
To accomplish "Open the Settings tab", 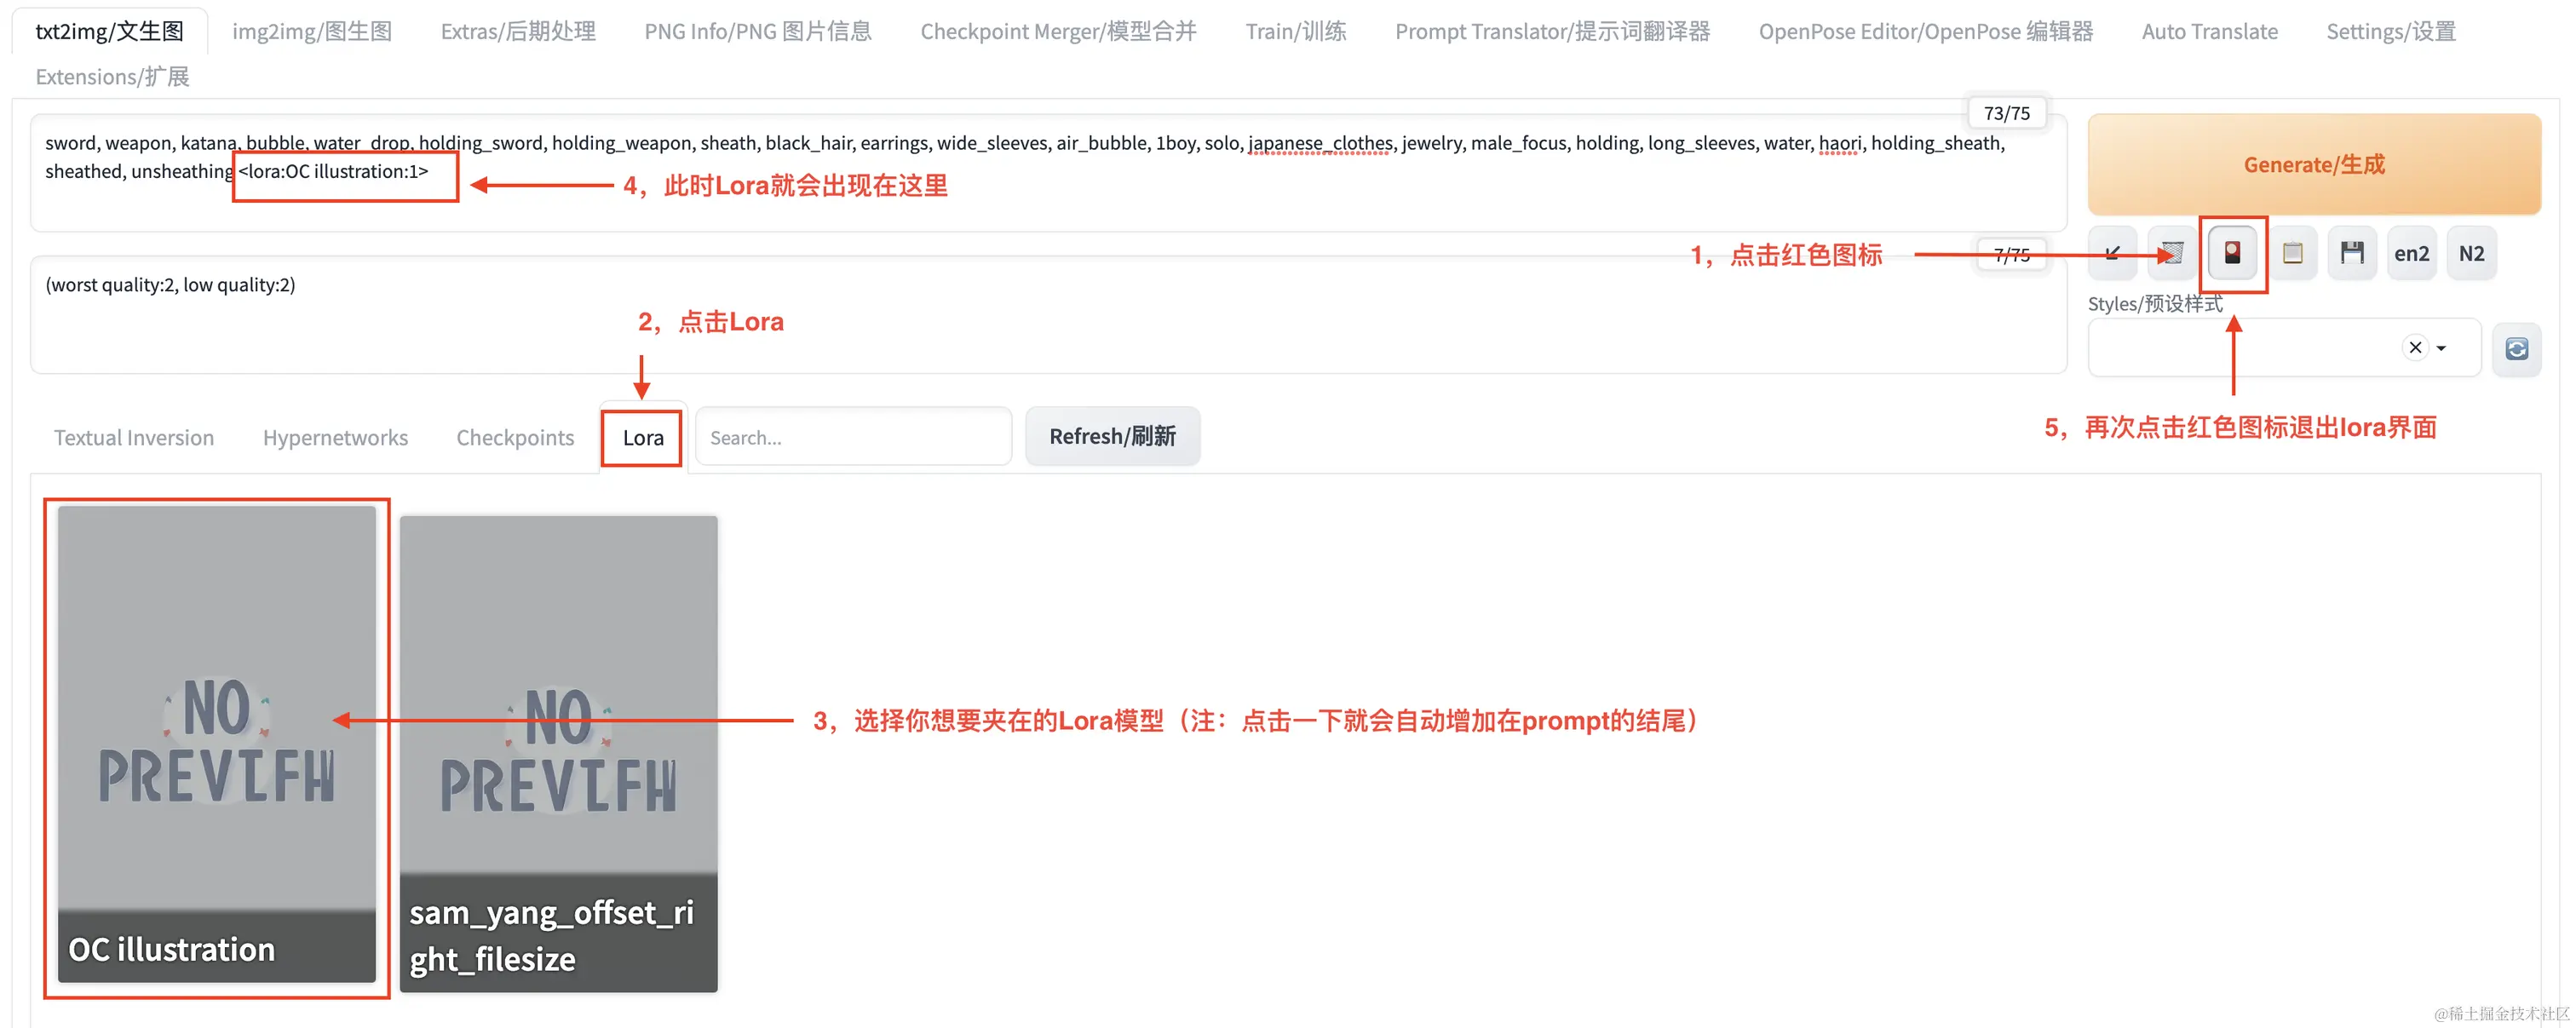I will (x=2391, y=31).
